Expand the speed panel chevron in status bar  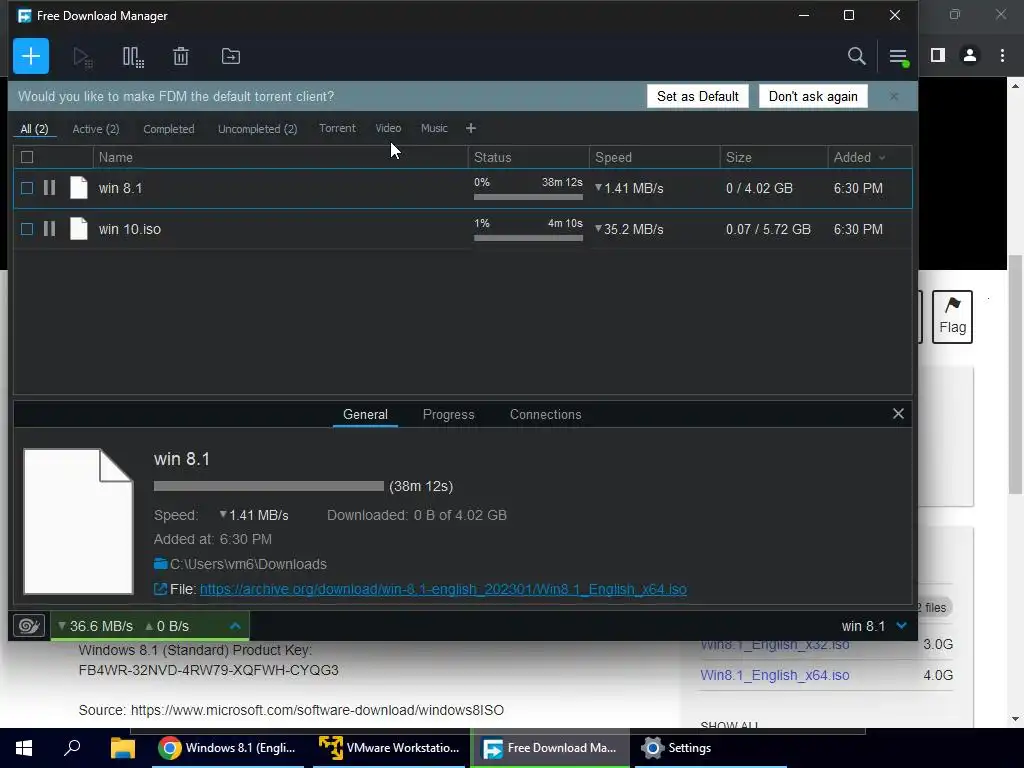point(235,626)
